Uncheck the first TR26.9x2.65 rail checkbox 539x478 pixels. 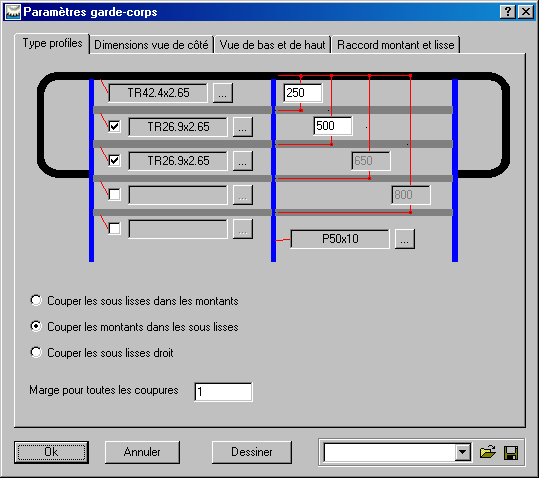point(114,126)
